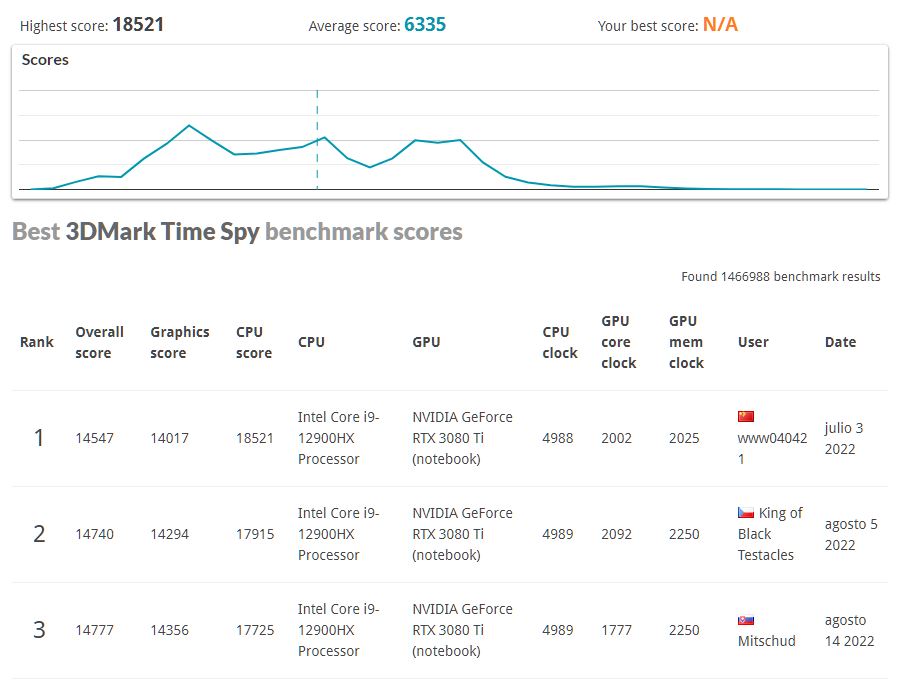Click the China flag icon next to www040421
The height and width of the screenshot is (684, 898).
coord(746,416)
